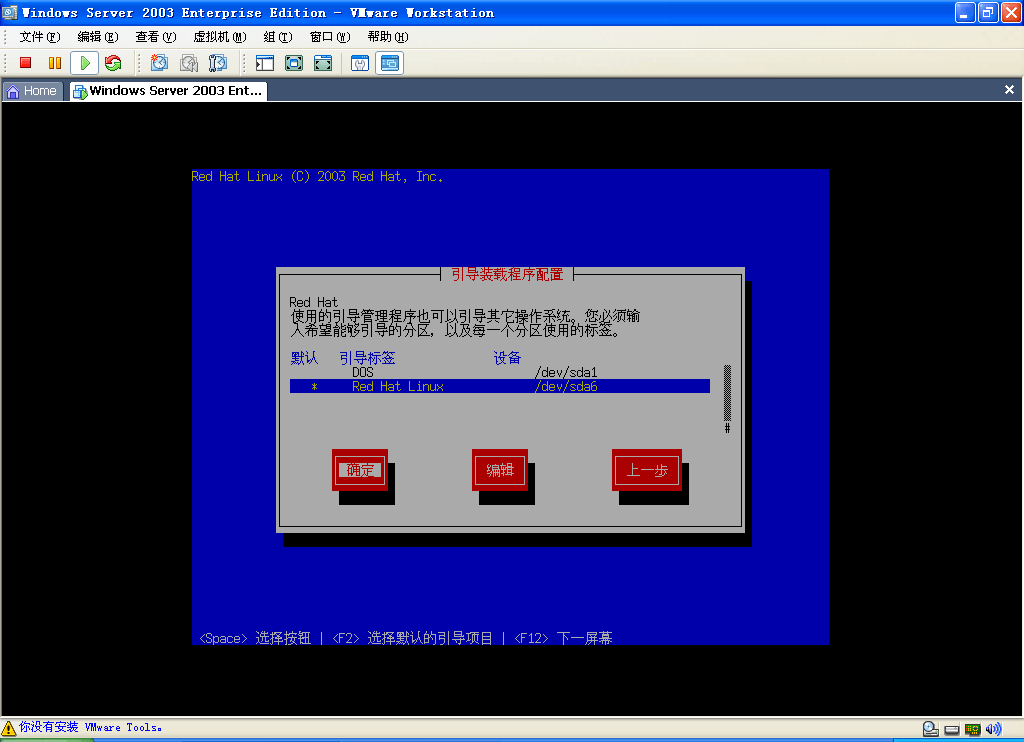Click the <Space> 选择按钮 hint text
This screenshot has width=1024, height=742.
click(x=255, y=638)
